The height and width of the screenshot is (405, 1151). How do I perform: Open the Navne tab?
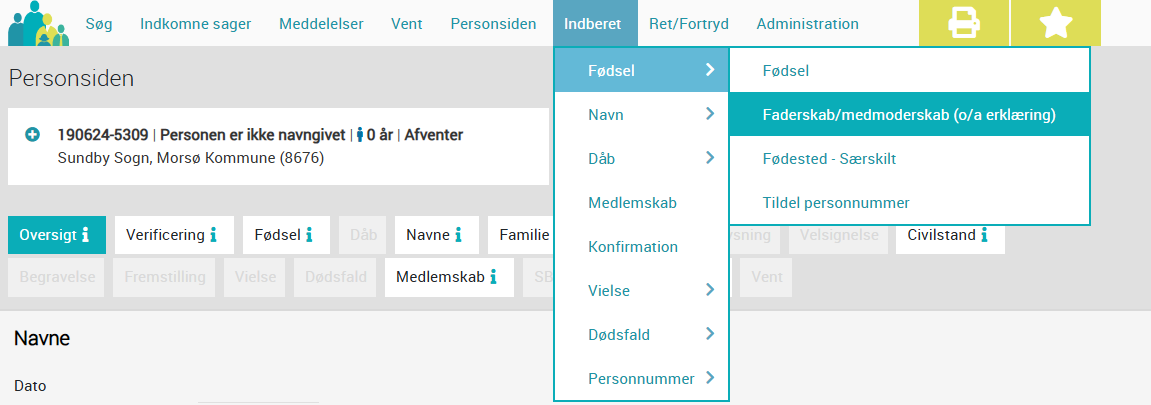(437, 235)
